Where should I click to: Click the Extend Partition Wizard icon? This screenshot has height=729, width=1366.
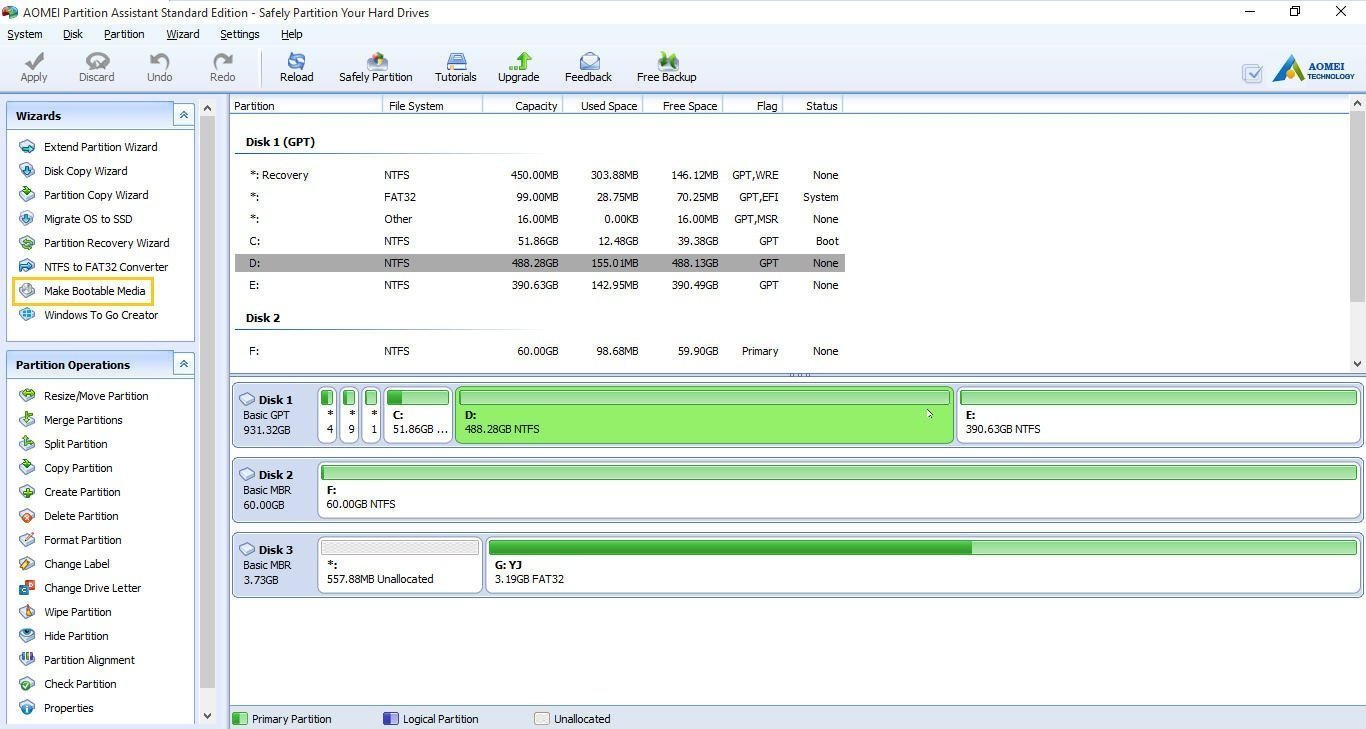pos(27,147)
